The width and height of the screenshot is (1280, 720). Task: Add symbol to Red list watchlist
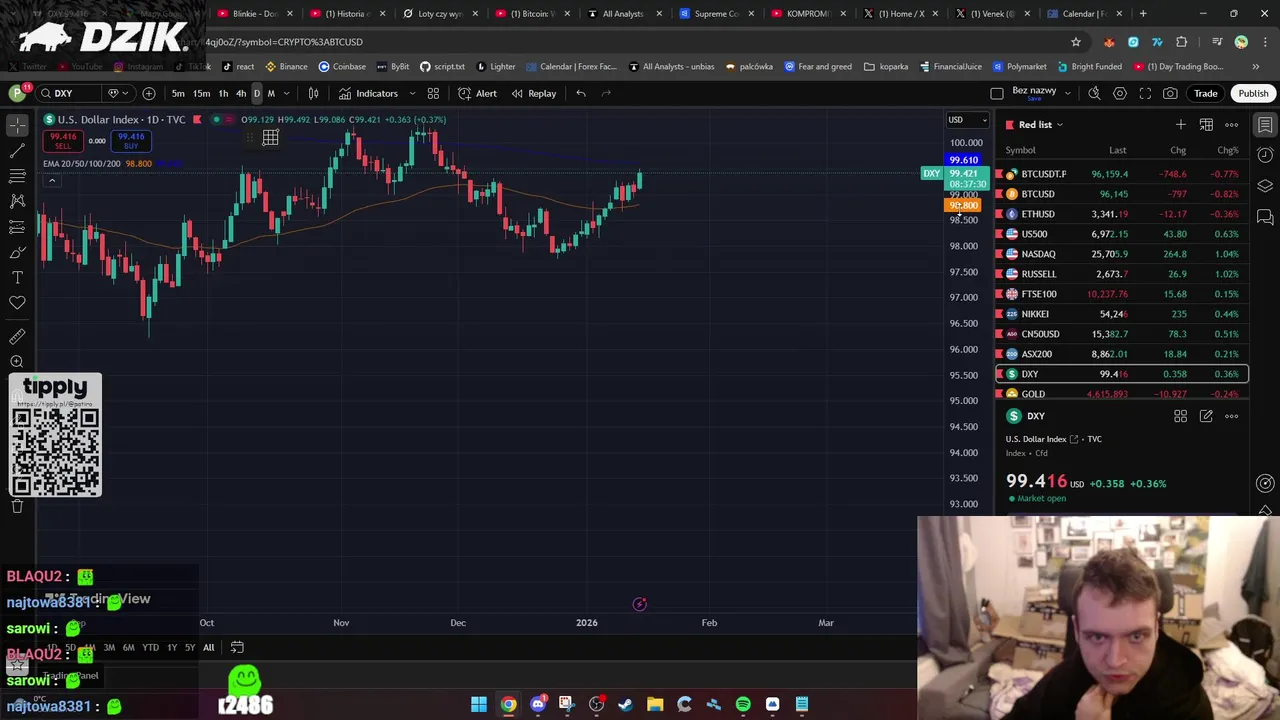(x=1181, y=125)
